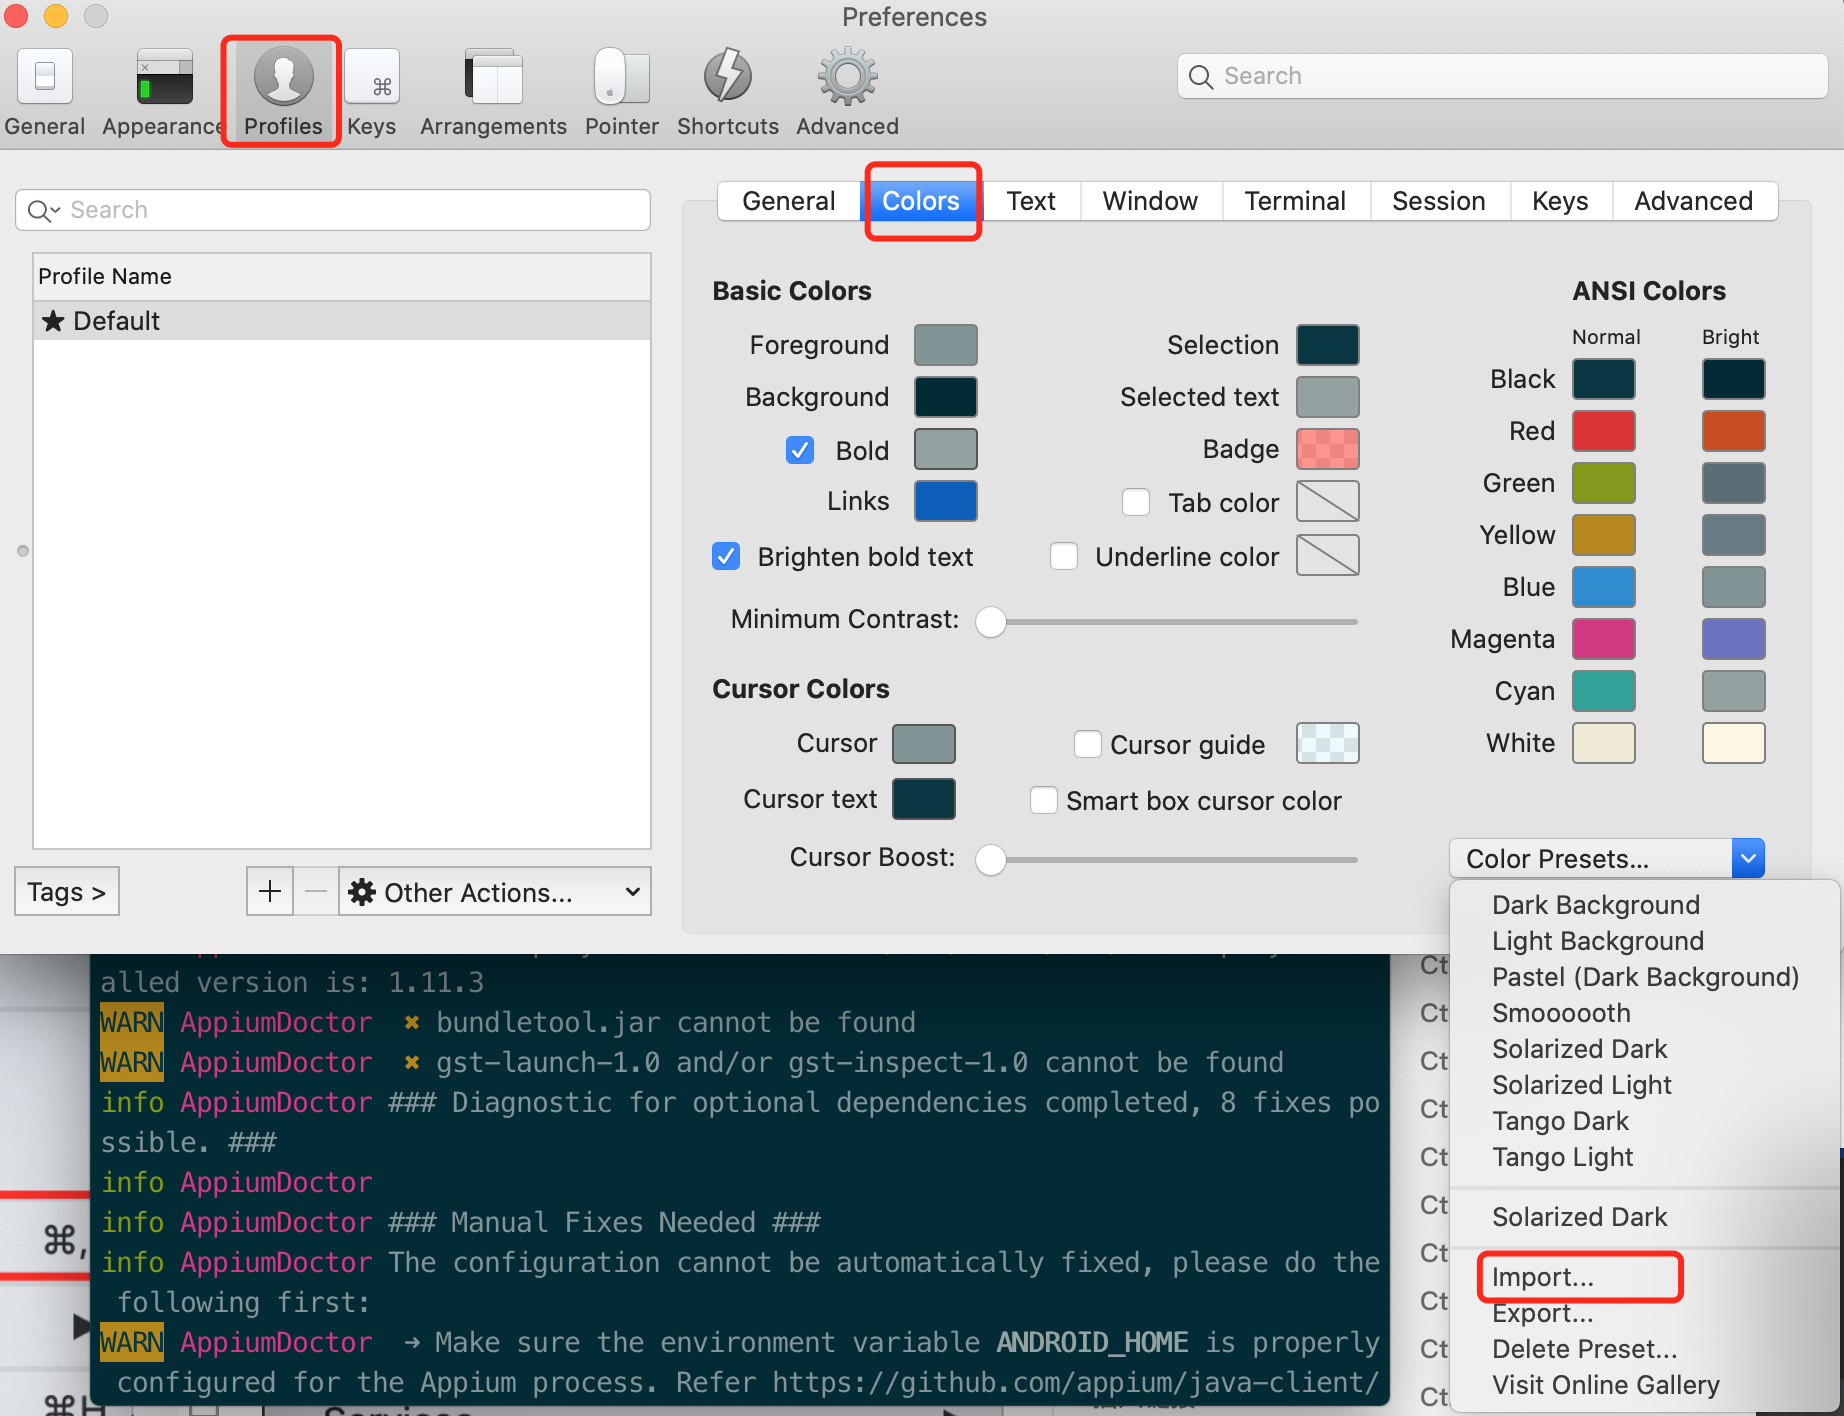
Task: Open the Appearance preferences pane icon
Action: (164, 77)
